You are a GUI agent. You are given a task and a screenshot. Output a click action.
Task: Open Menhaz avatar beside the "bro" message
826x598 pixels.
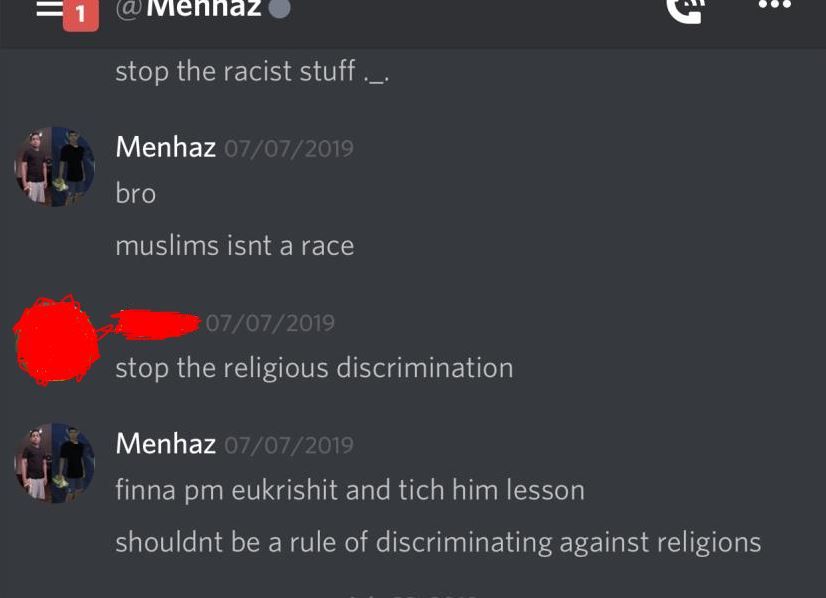[x=54, y=166]
